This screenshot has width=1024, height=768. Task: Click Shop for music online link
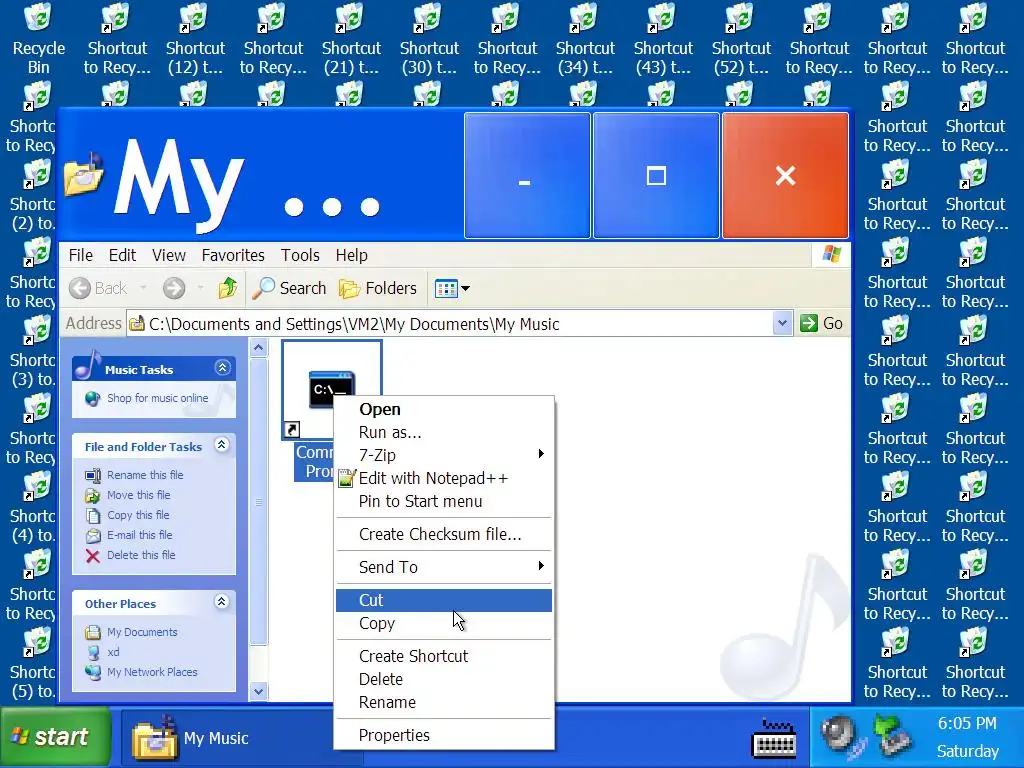pos(157,398)
